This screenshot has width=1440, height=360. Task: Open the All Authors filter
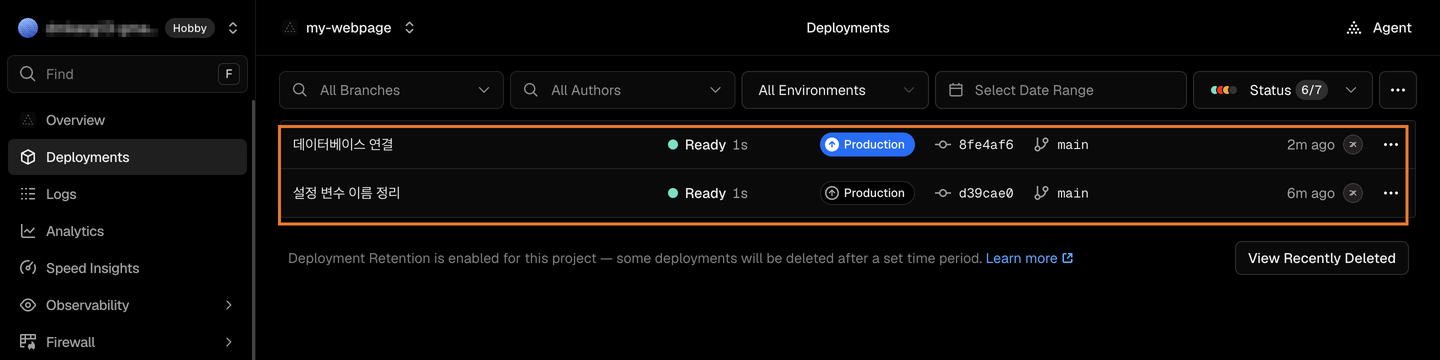(622, 90)
